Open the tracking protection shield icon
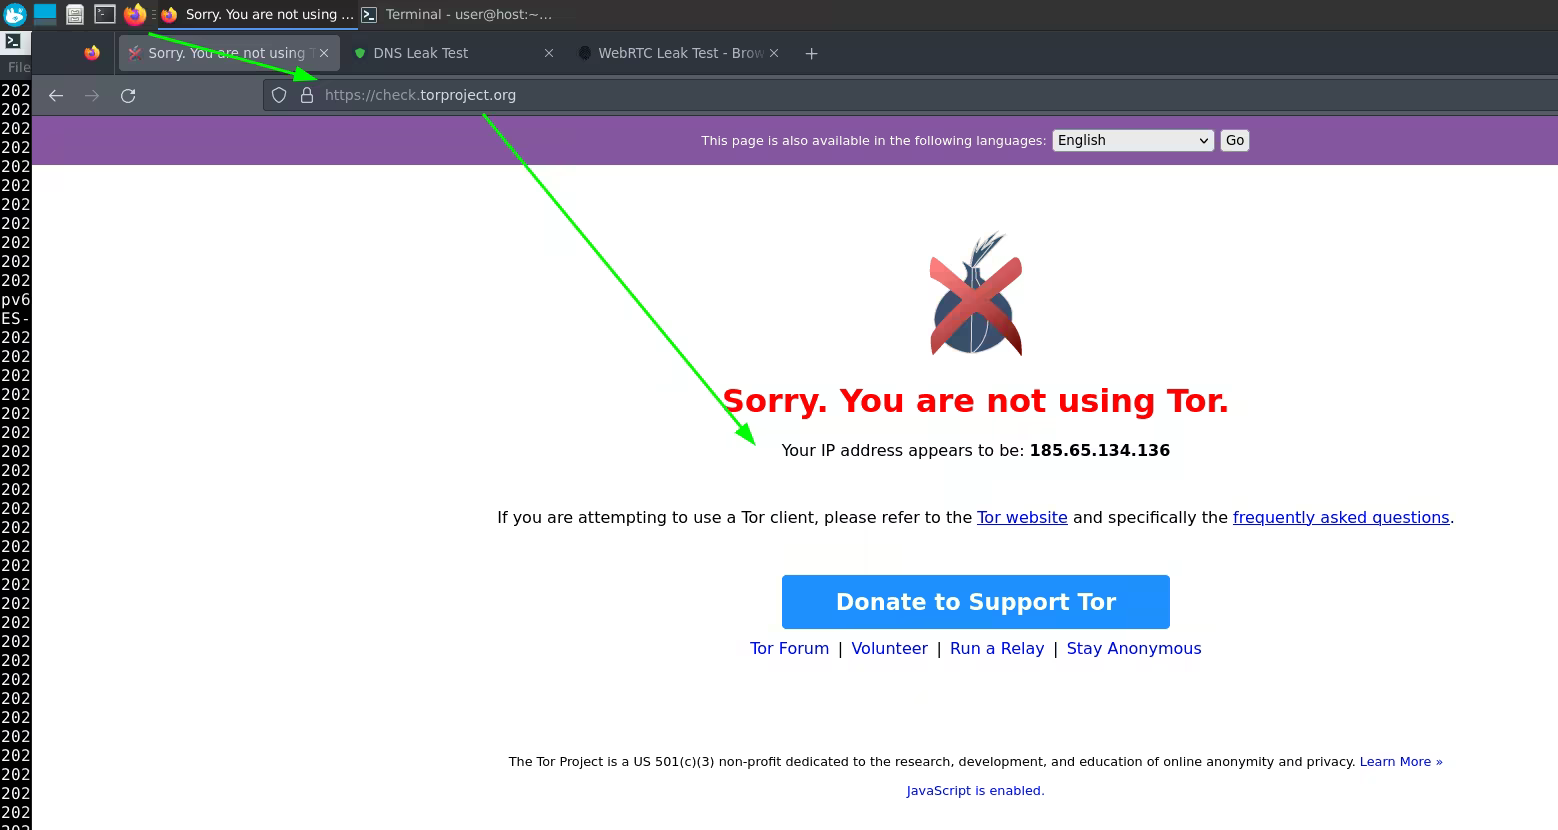 tap(279, 95)
